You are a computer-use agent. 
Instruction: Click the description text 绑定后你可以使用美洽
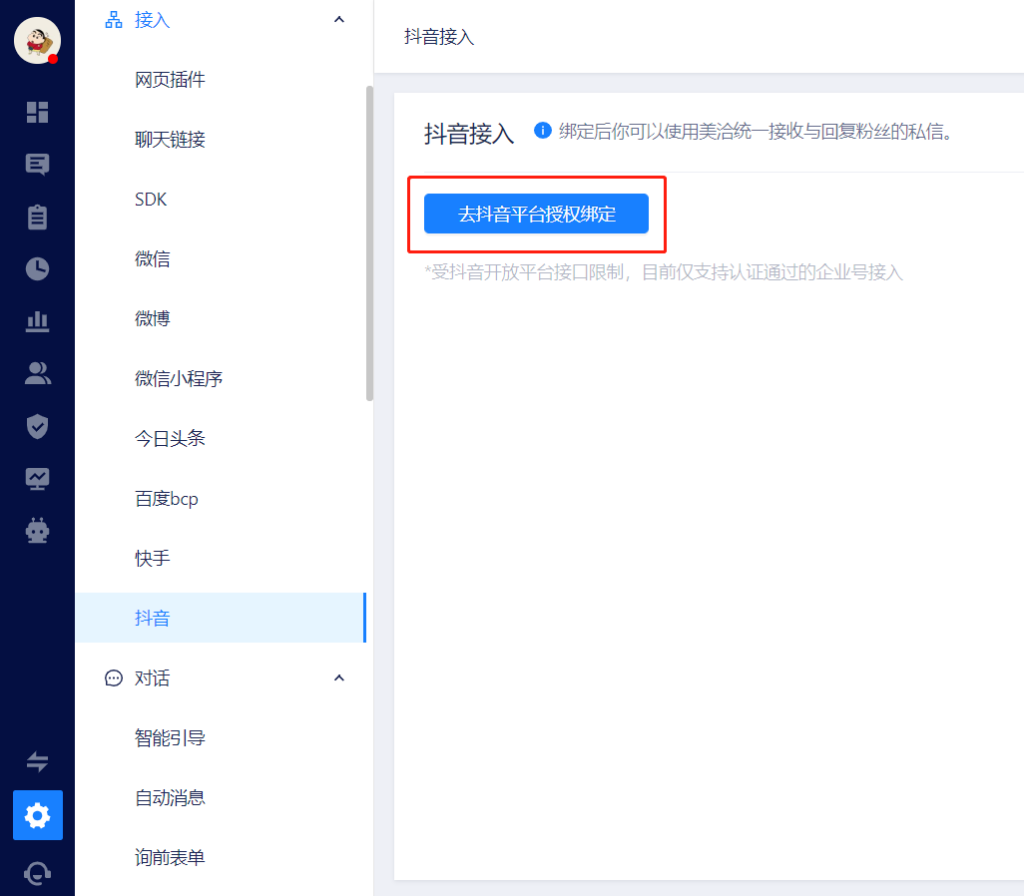[755, 131]
